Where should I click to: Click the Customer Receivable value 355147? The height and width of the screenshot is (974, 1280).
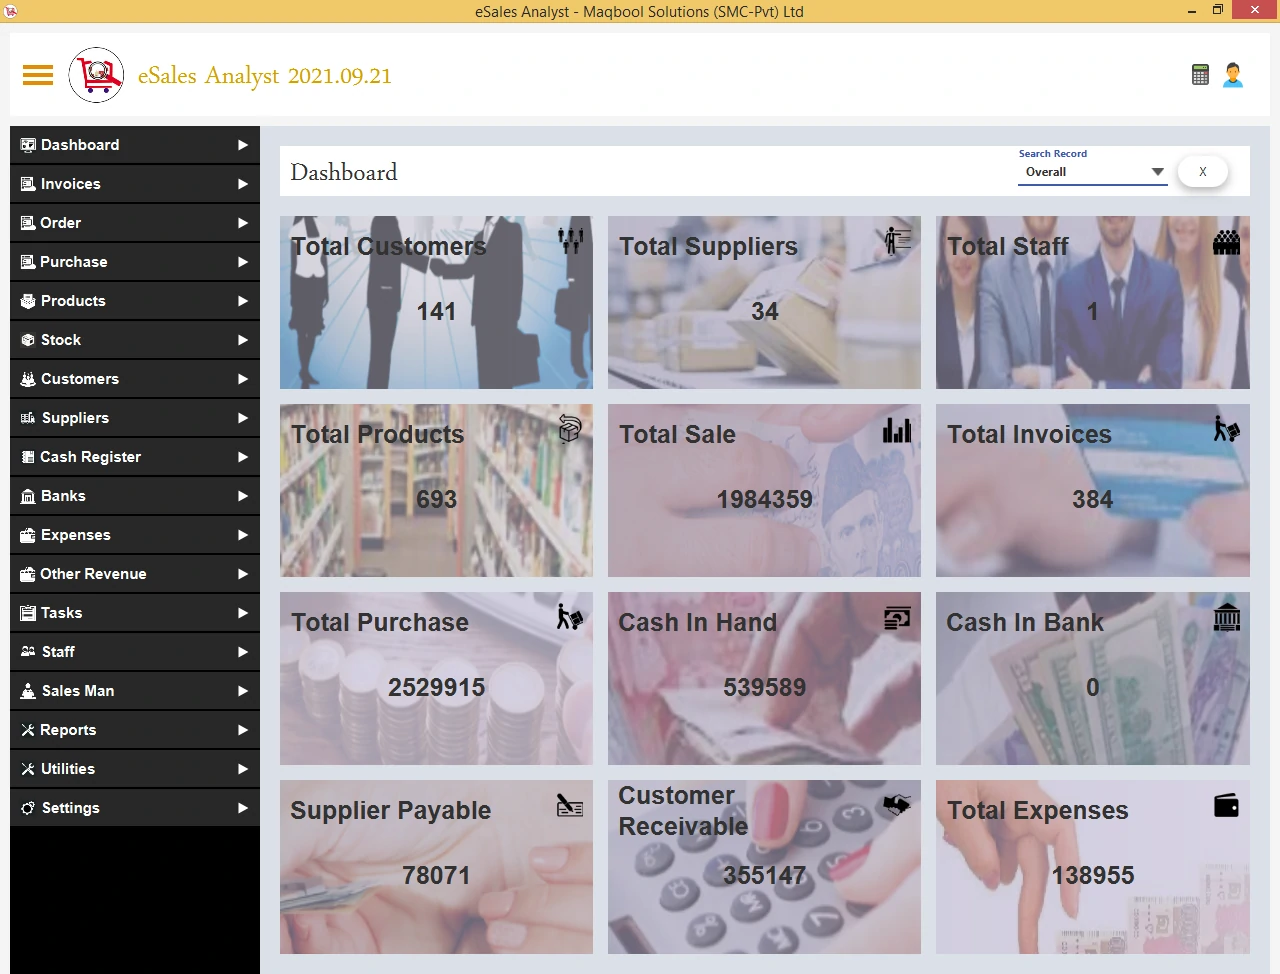point(765,876)
